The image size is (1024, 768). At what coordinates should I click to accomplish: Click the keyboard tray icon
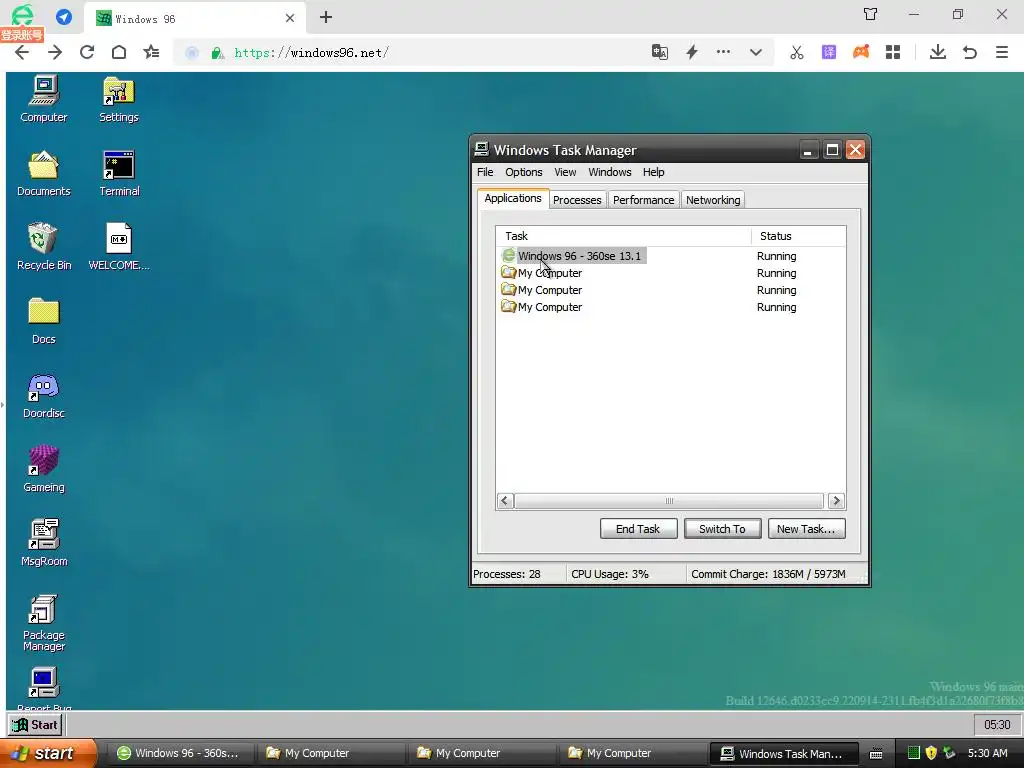(x=876, y=754)
